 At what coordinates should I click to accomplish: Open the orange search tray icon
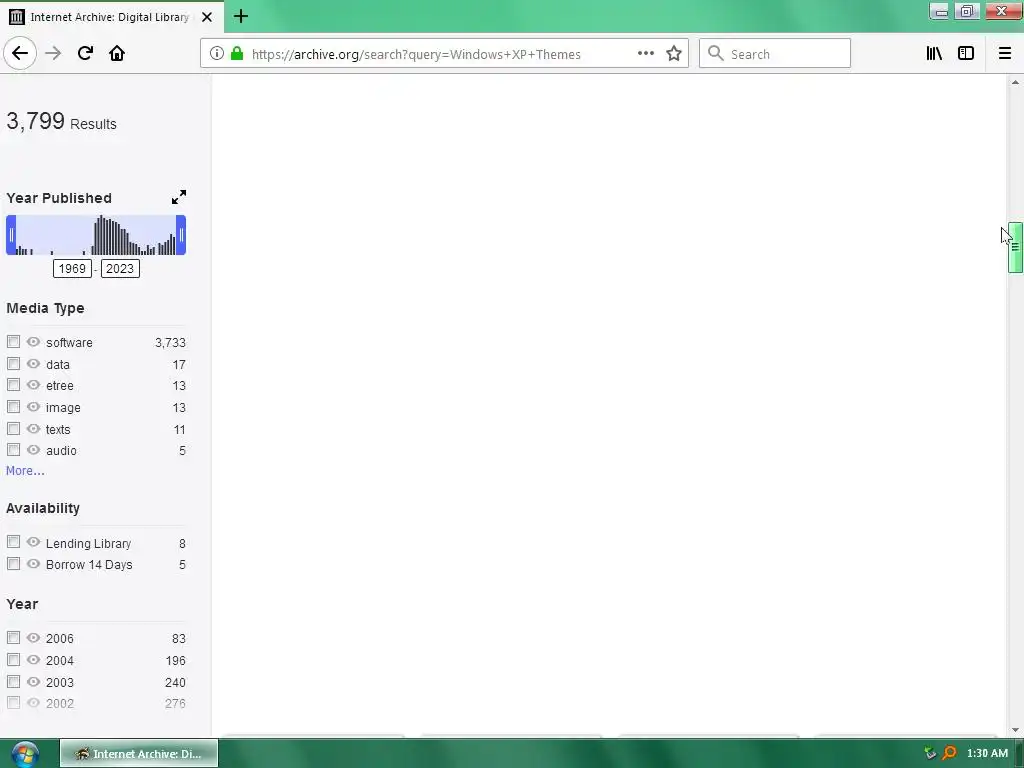(x=950, y=753)
